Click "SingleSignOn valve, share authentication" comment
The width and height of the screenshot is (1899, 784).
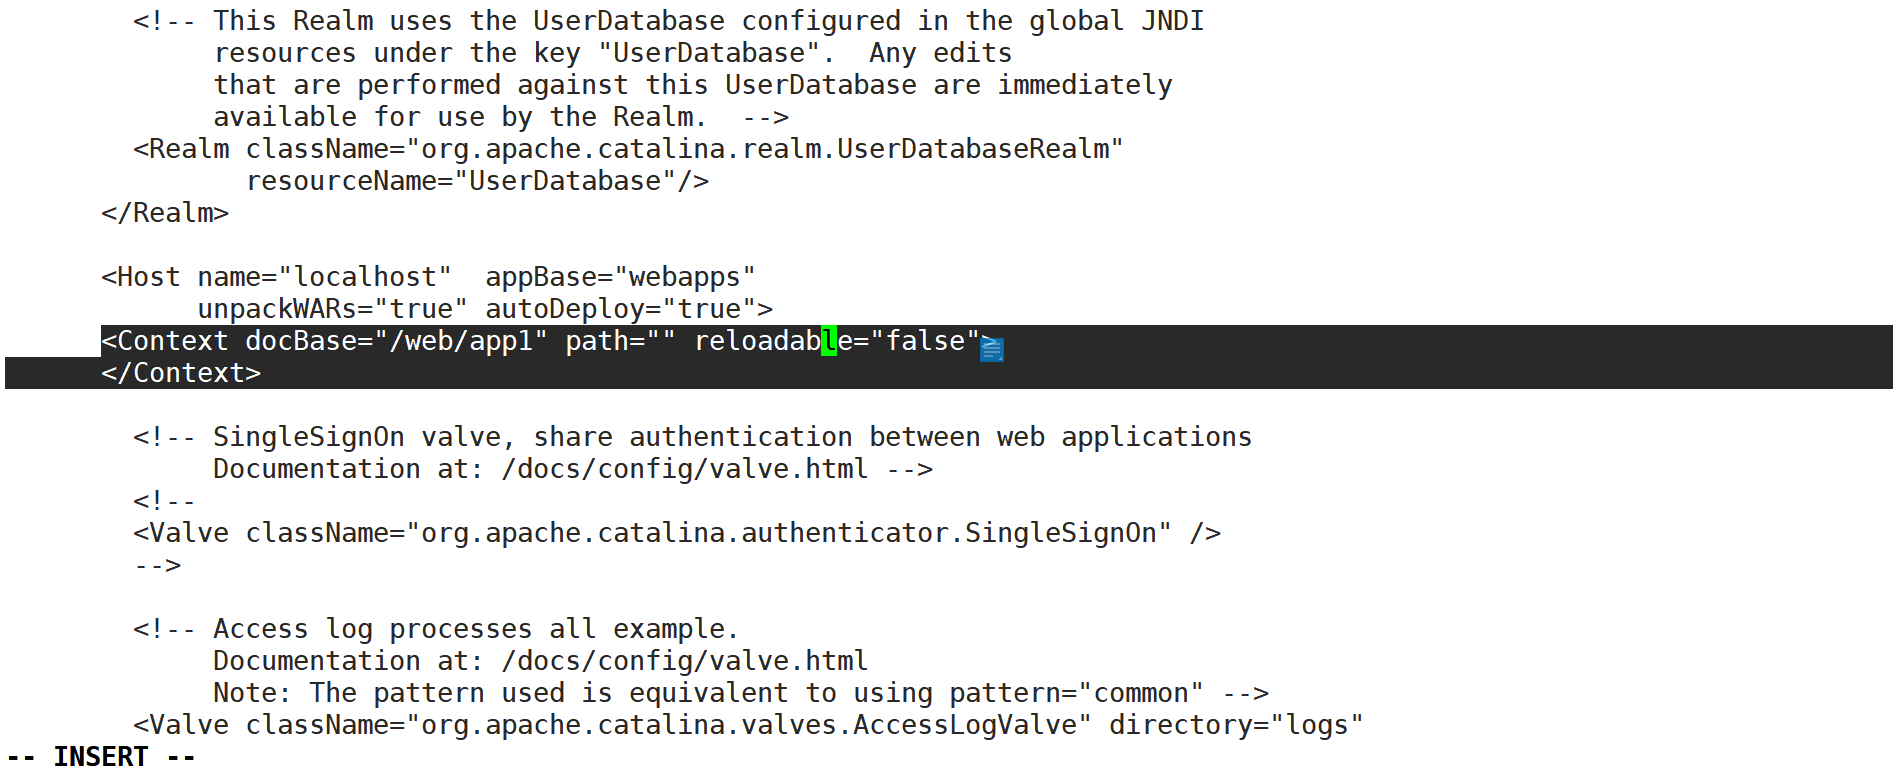(533, 437)
